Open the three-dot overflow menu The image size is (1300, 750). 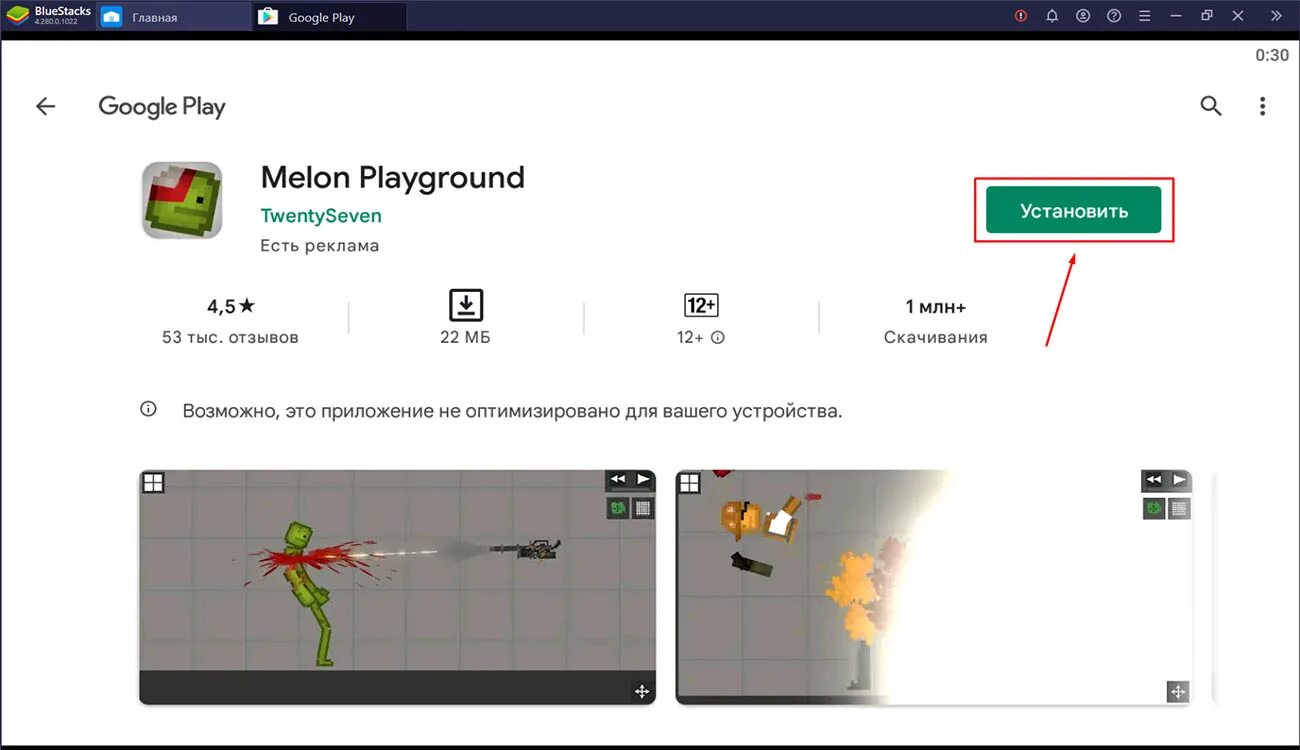1262,105
